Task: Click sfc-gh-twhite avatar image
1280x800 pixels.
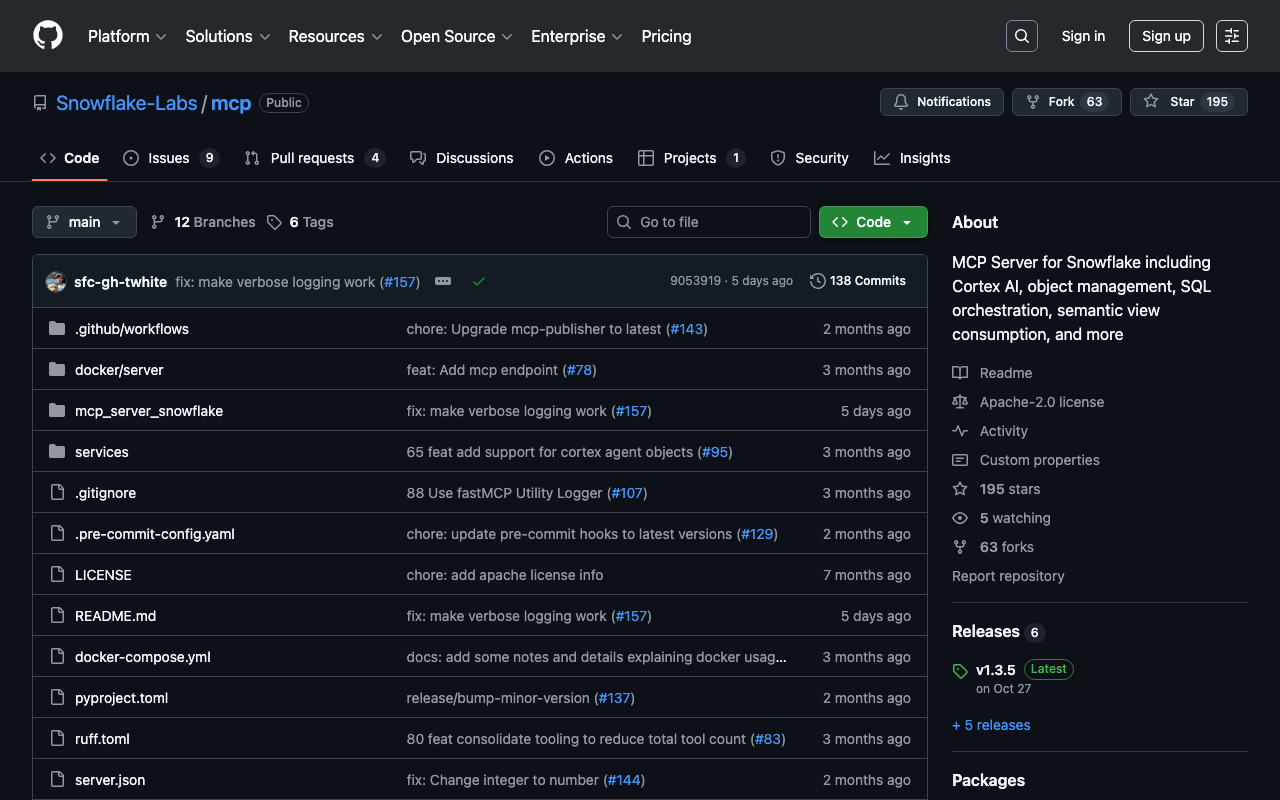Action: pyautogui.click(x=56, y=282)
